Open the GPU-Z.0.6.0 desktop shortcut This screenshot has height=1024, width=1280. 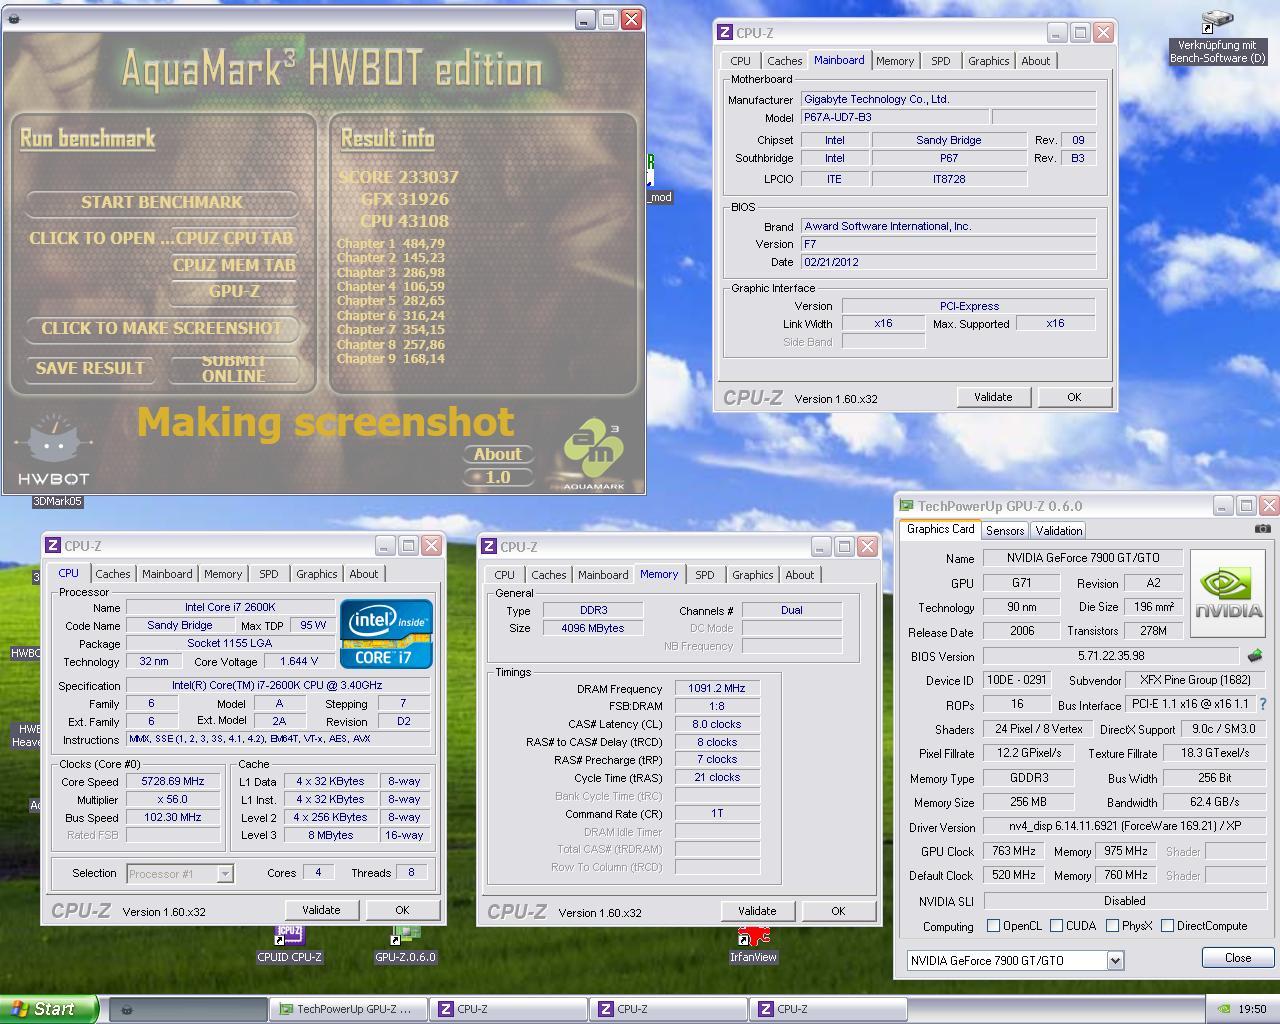405,944
